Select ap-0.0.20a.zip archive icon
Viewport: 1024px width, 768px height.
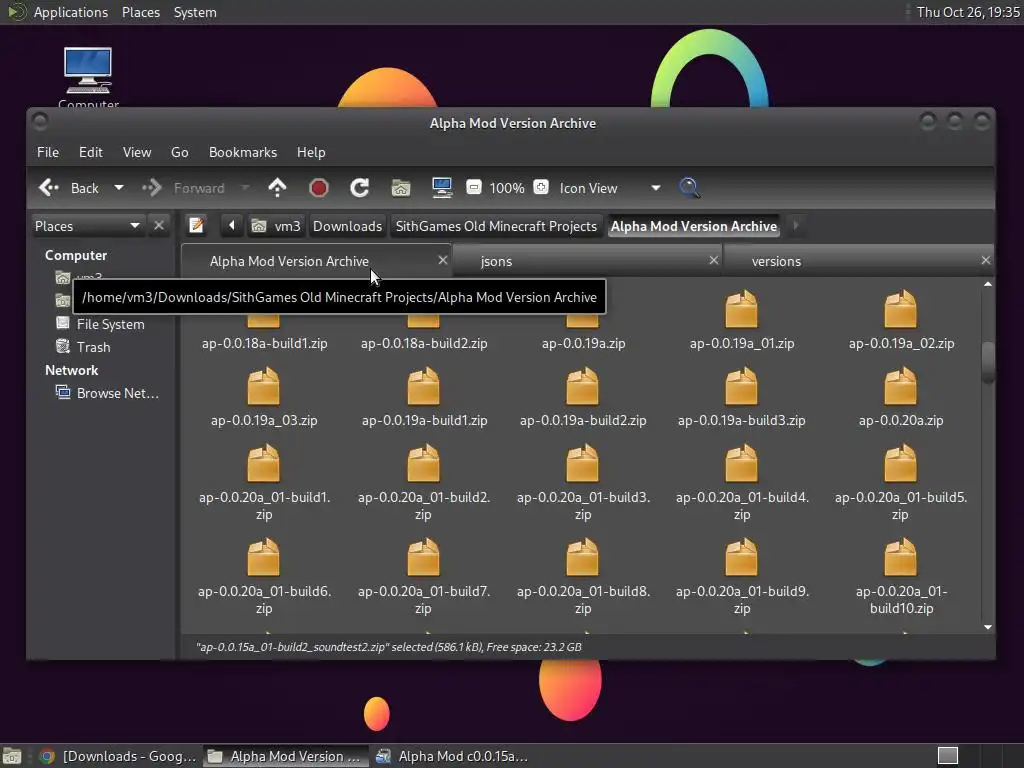(901, 386)
